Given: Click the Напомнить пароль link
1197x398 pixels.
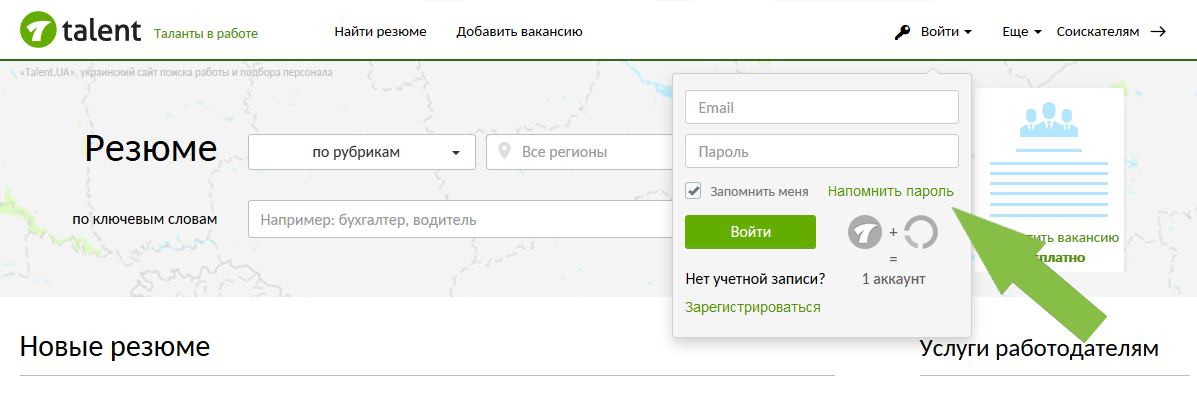Looking at the screenshot, I should pos(891,191).
